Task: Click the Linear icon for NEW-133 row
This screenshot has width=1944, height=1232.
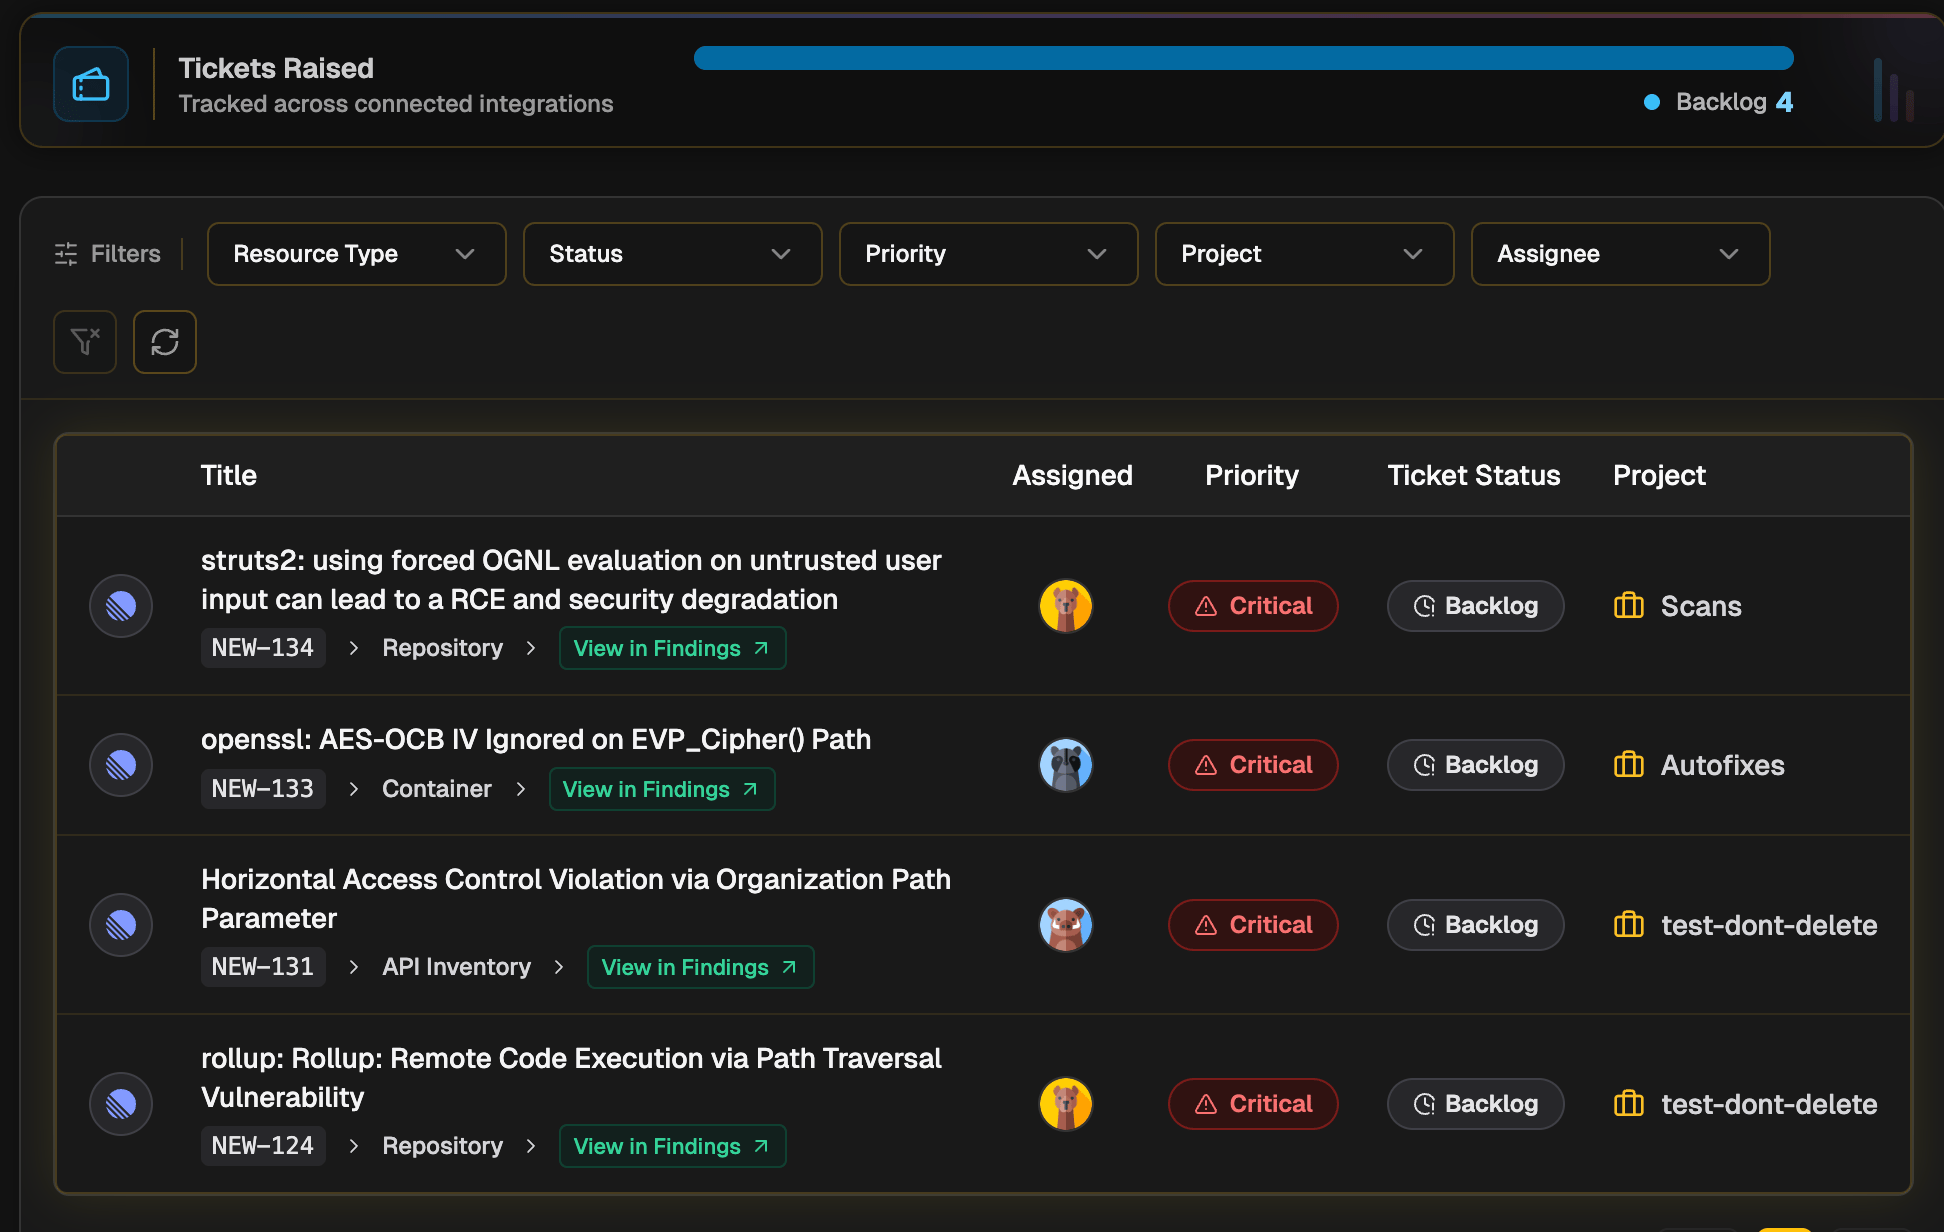Action: (x=121, y=765)
